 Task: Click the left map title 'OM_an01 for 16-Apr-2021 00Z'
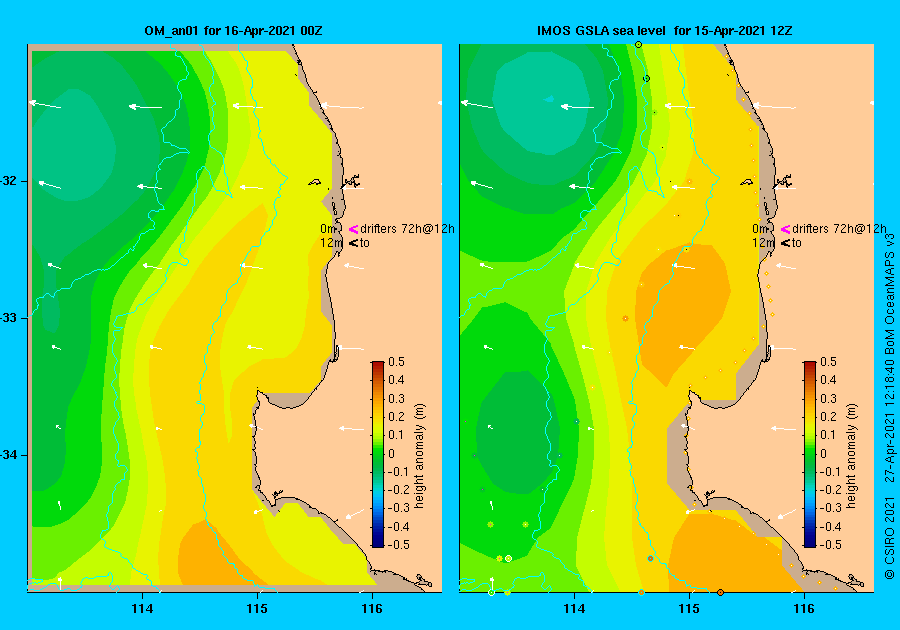(233, 31)
